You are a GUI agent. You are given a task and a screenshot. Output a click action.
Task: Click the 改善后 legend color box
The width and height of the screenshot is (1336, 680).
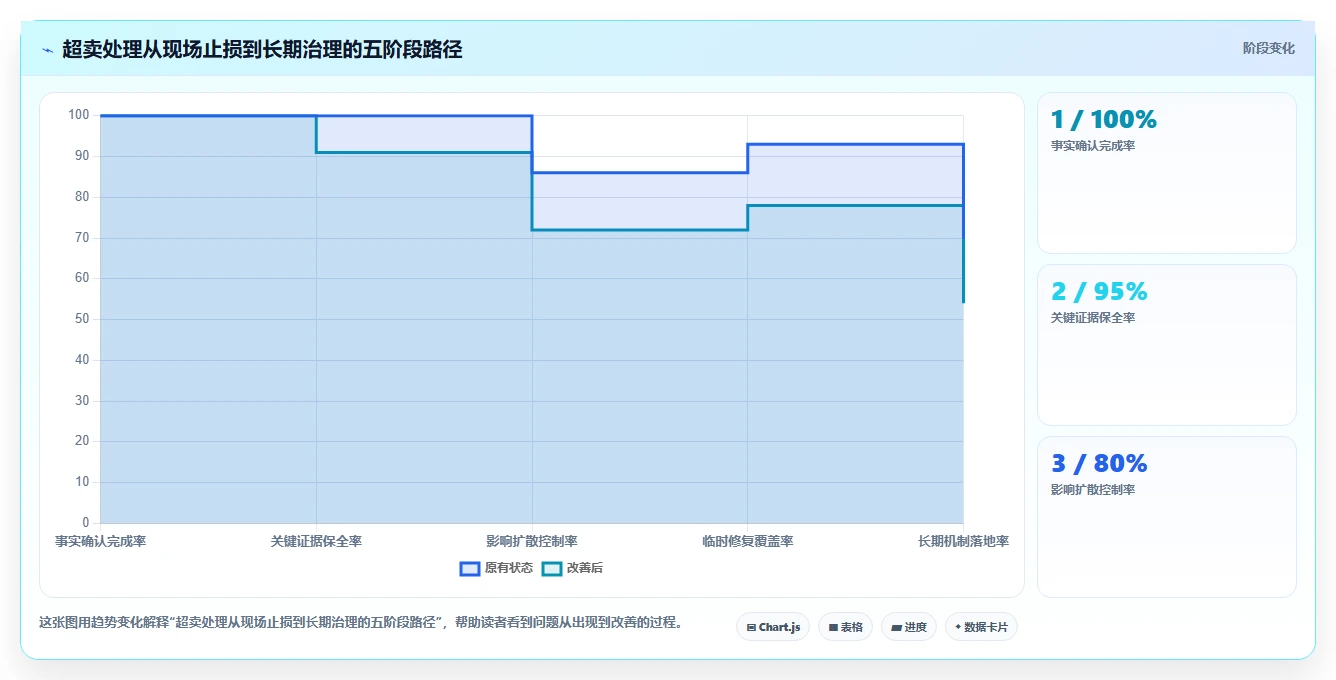[552, 568]
